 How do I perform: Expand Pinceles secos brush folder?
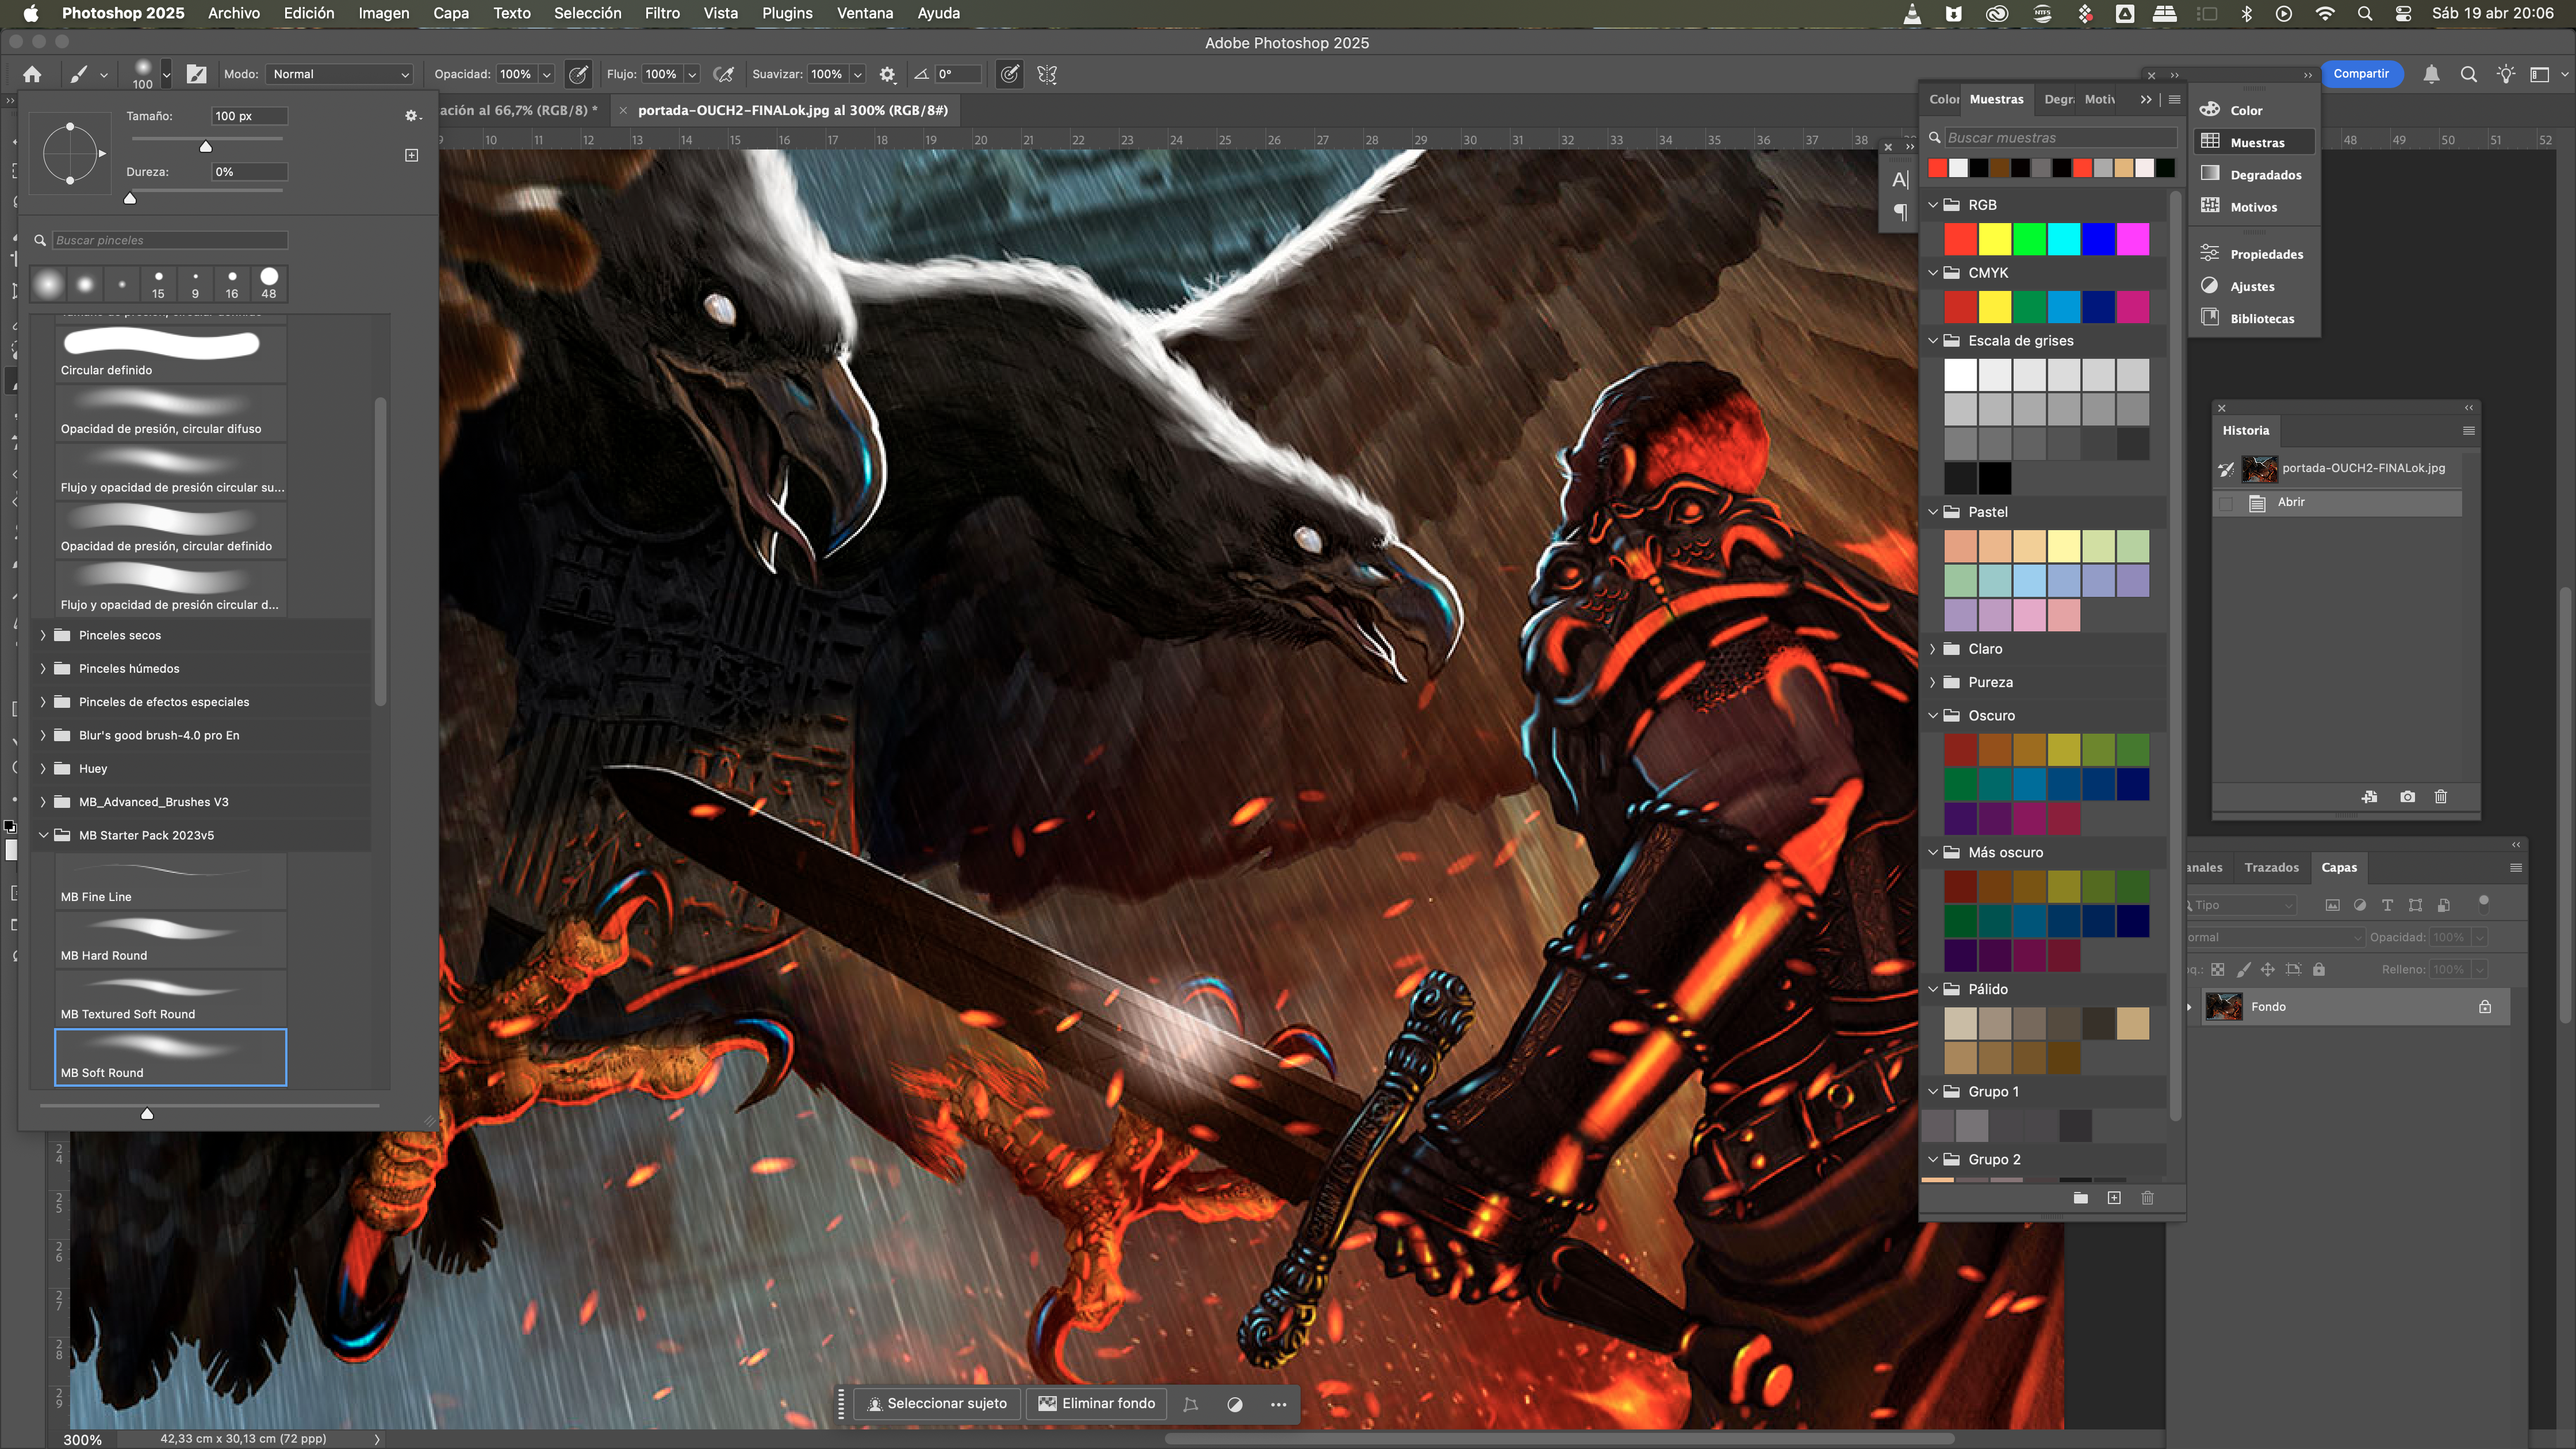43,635
